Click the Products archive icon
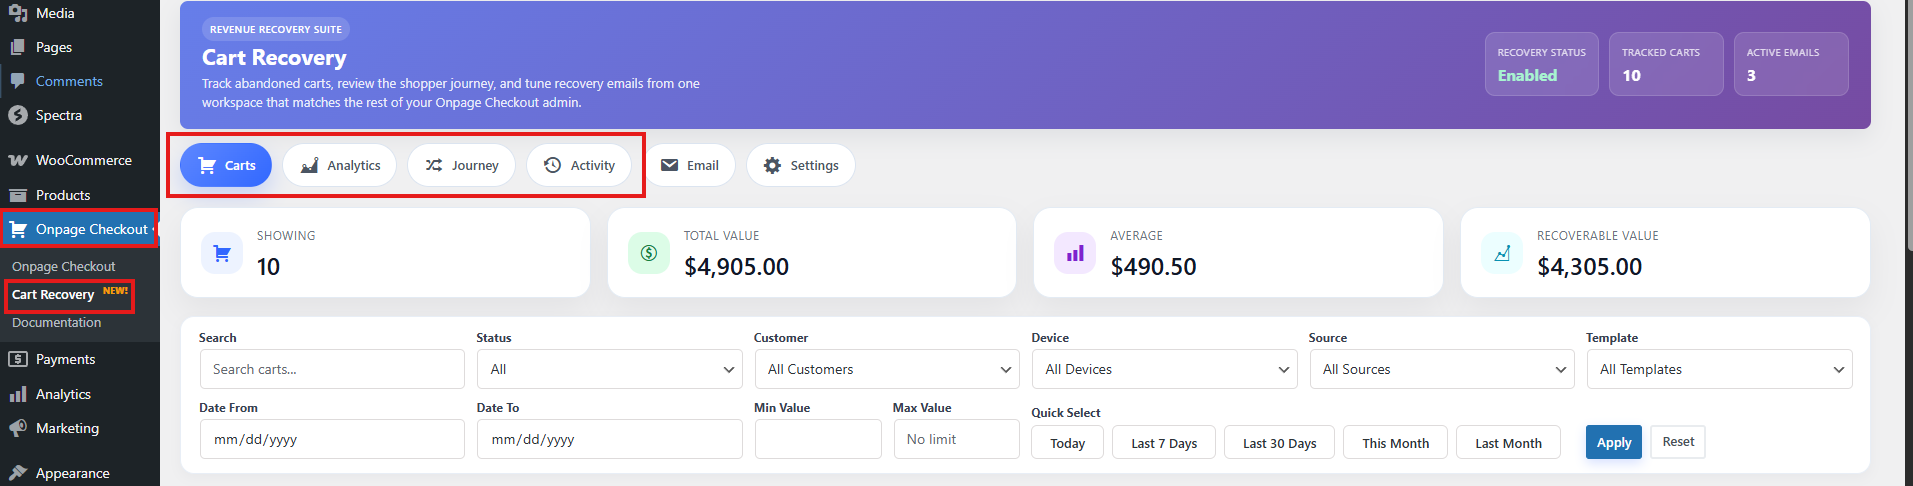 (17, 195)
